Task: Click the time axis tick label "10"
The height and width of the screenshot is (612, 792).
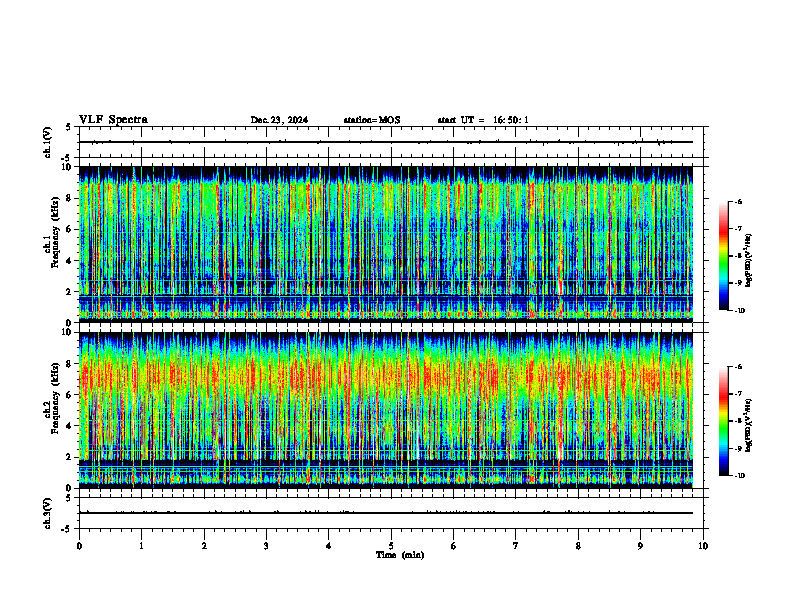Action: click(x=703, y=546)
